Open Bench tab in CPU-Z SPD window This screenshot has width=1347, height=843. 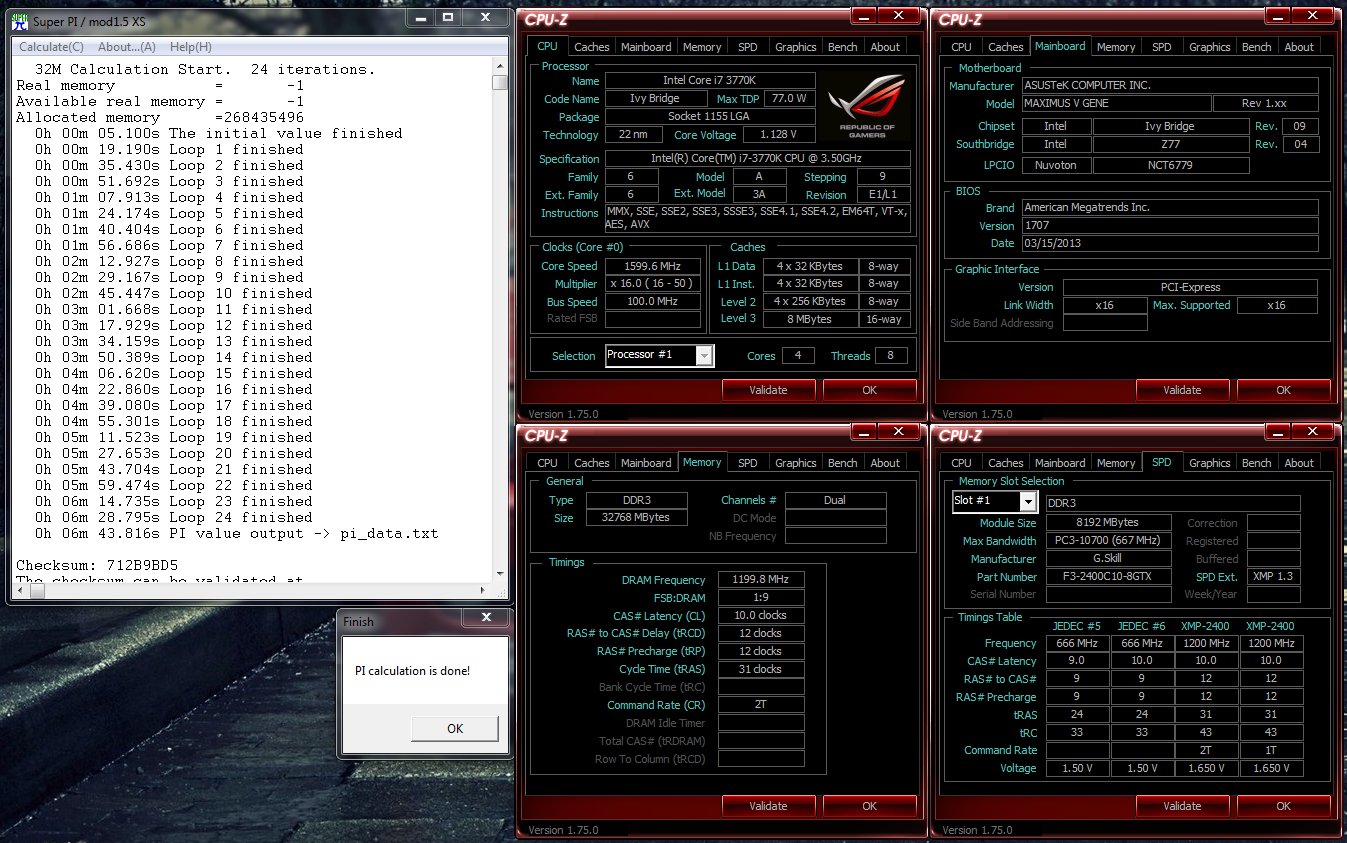point(1257,463)
